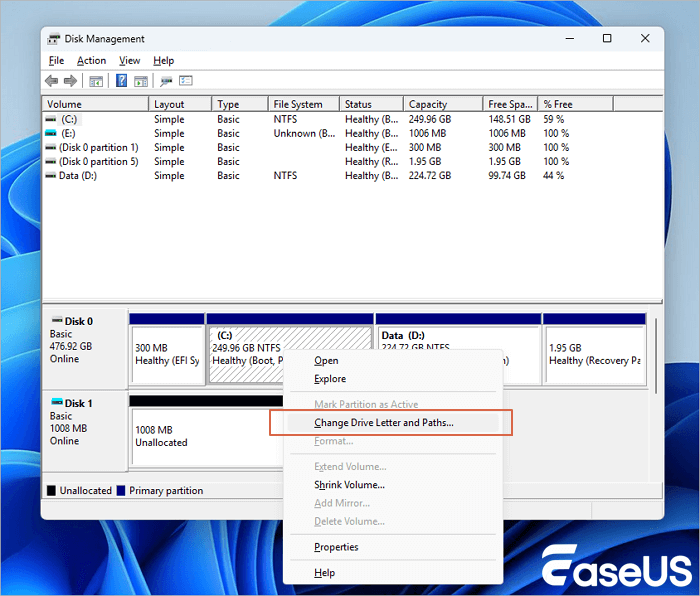Open the Action menu
700x596 pixels.
point(91,61)
